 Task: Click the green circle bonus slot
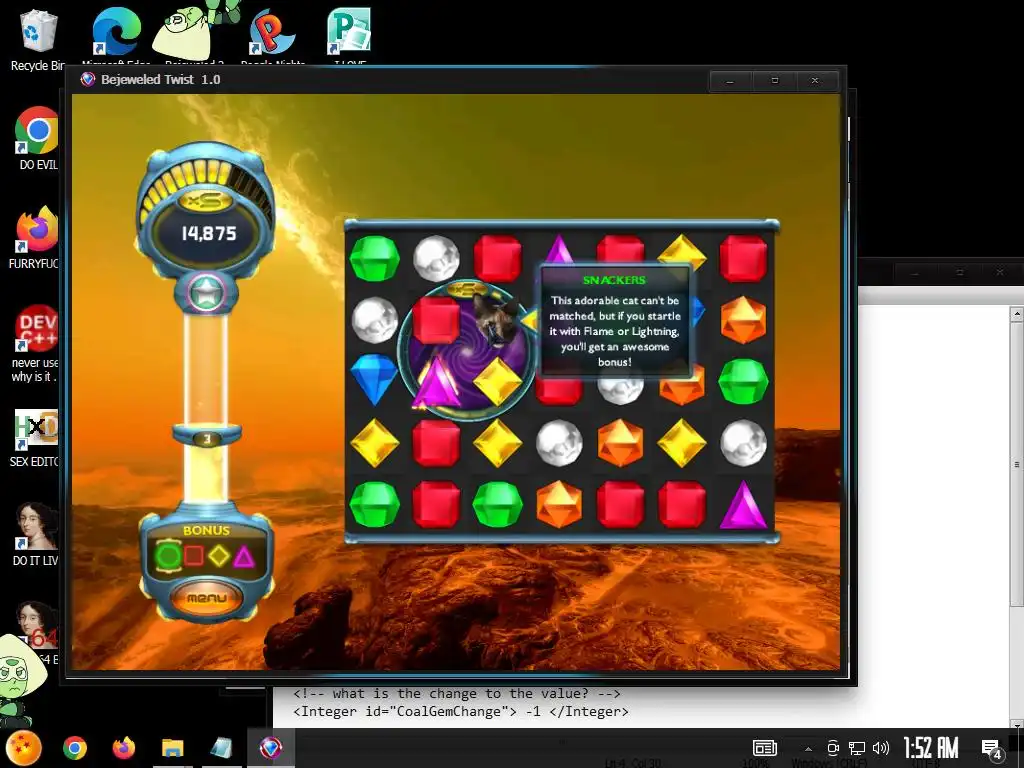click(x=168, y=556)
